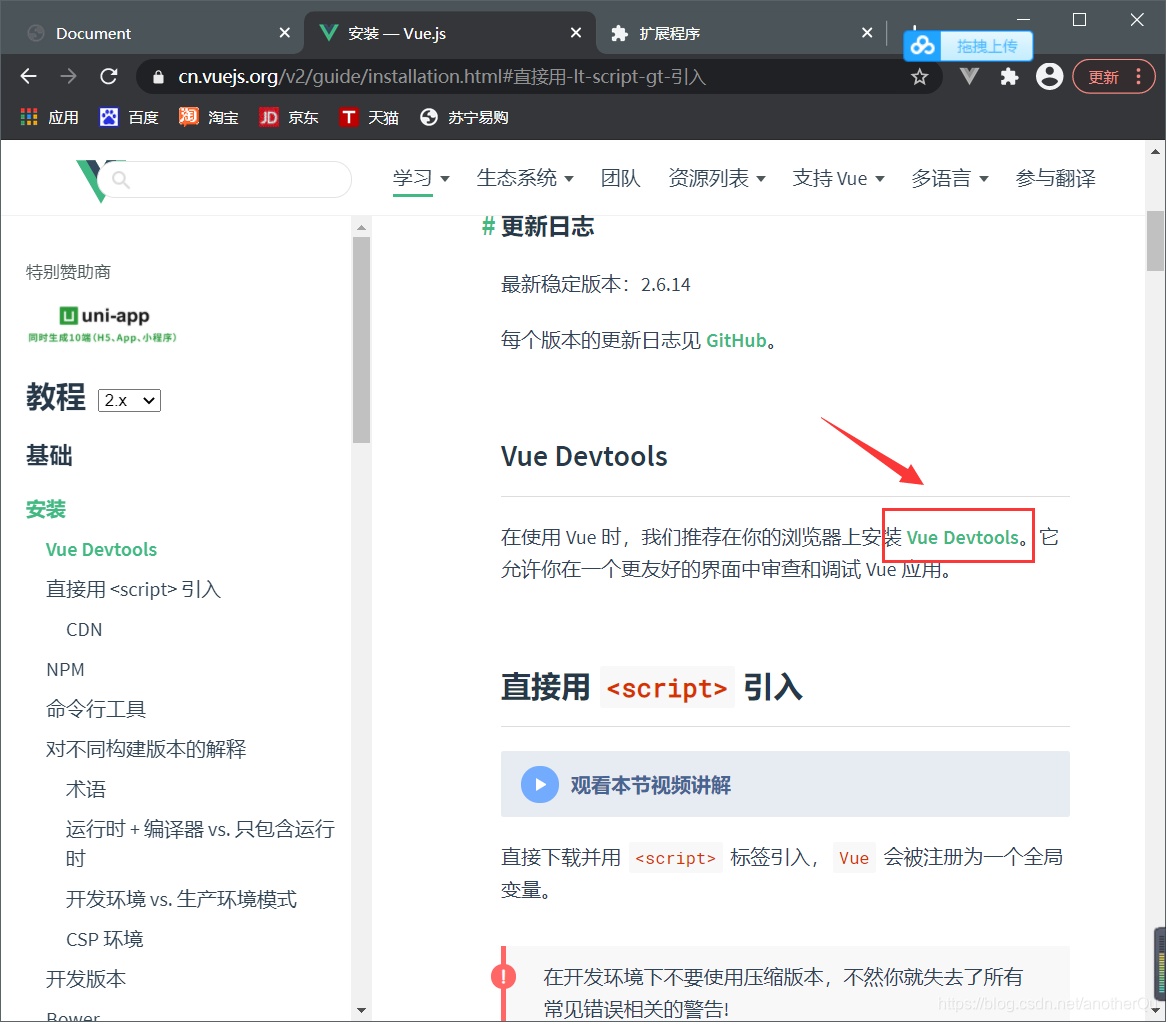This screenshot has width=1166, height=1022.
Task: Play the section video tutorial
Action: click(540, 785)
